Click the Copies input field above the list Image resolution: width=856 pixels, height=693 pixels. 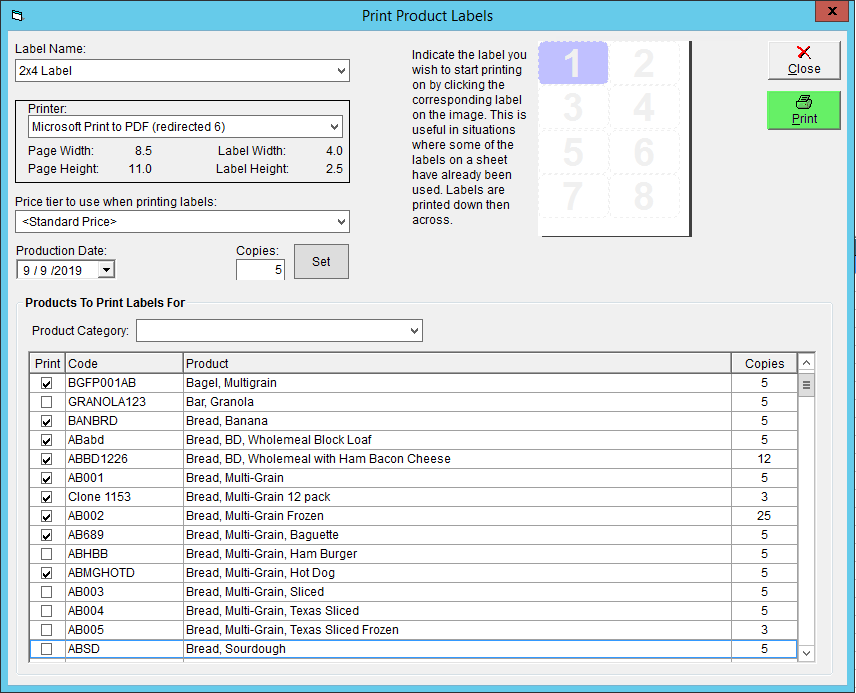[x=260, y=270]
